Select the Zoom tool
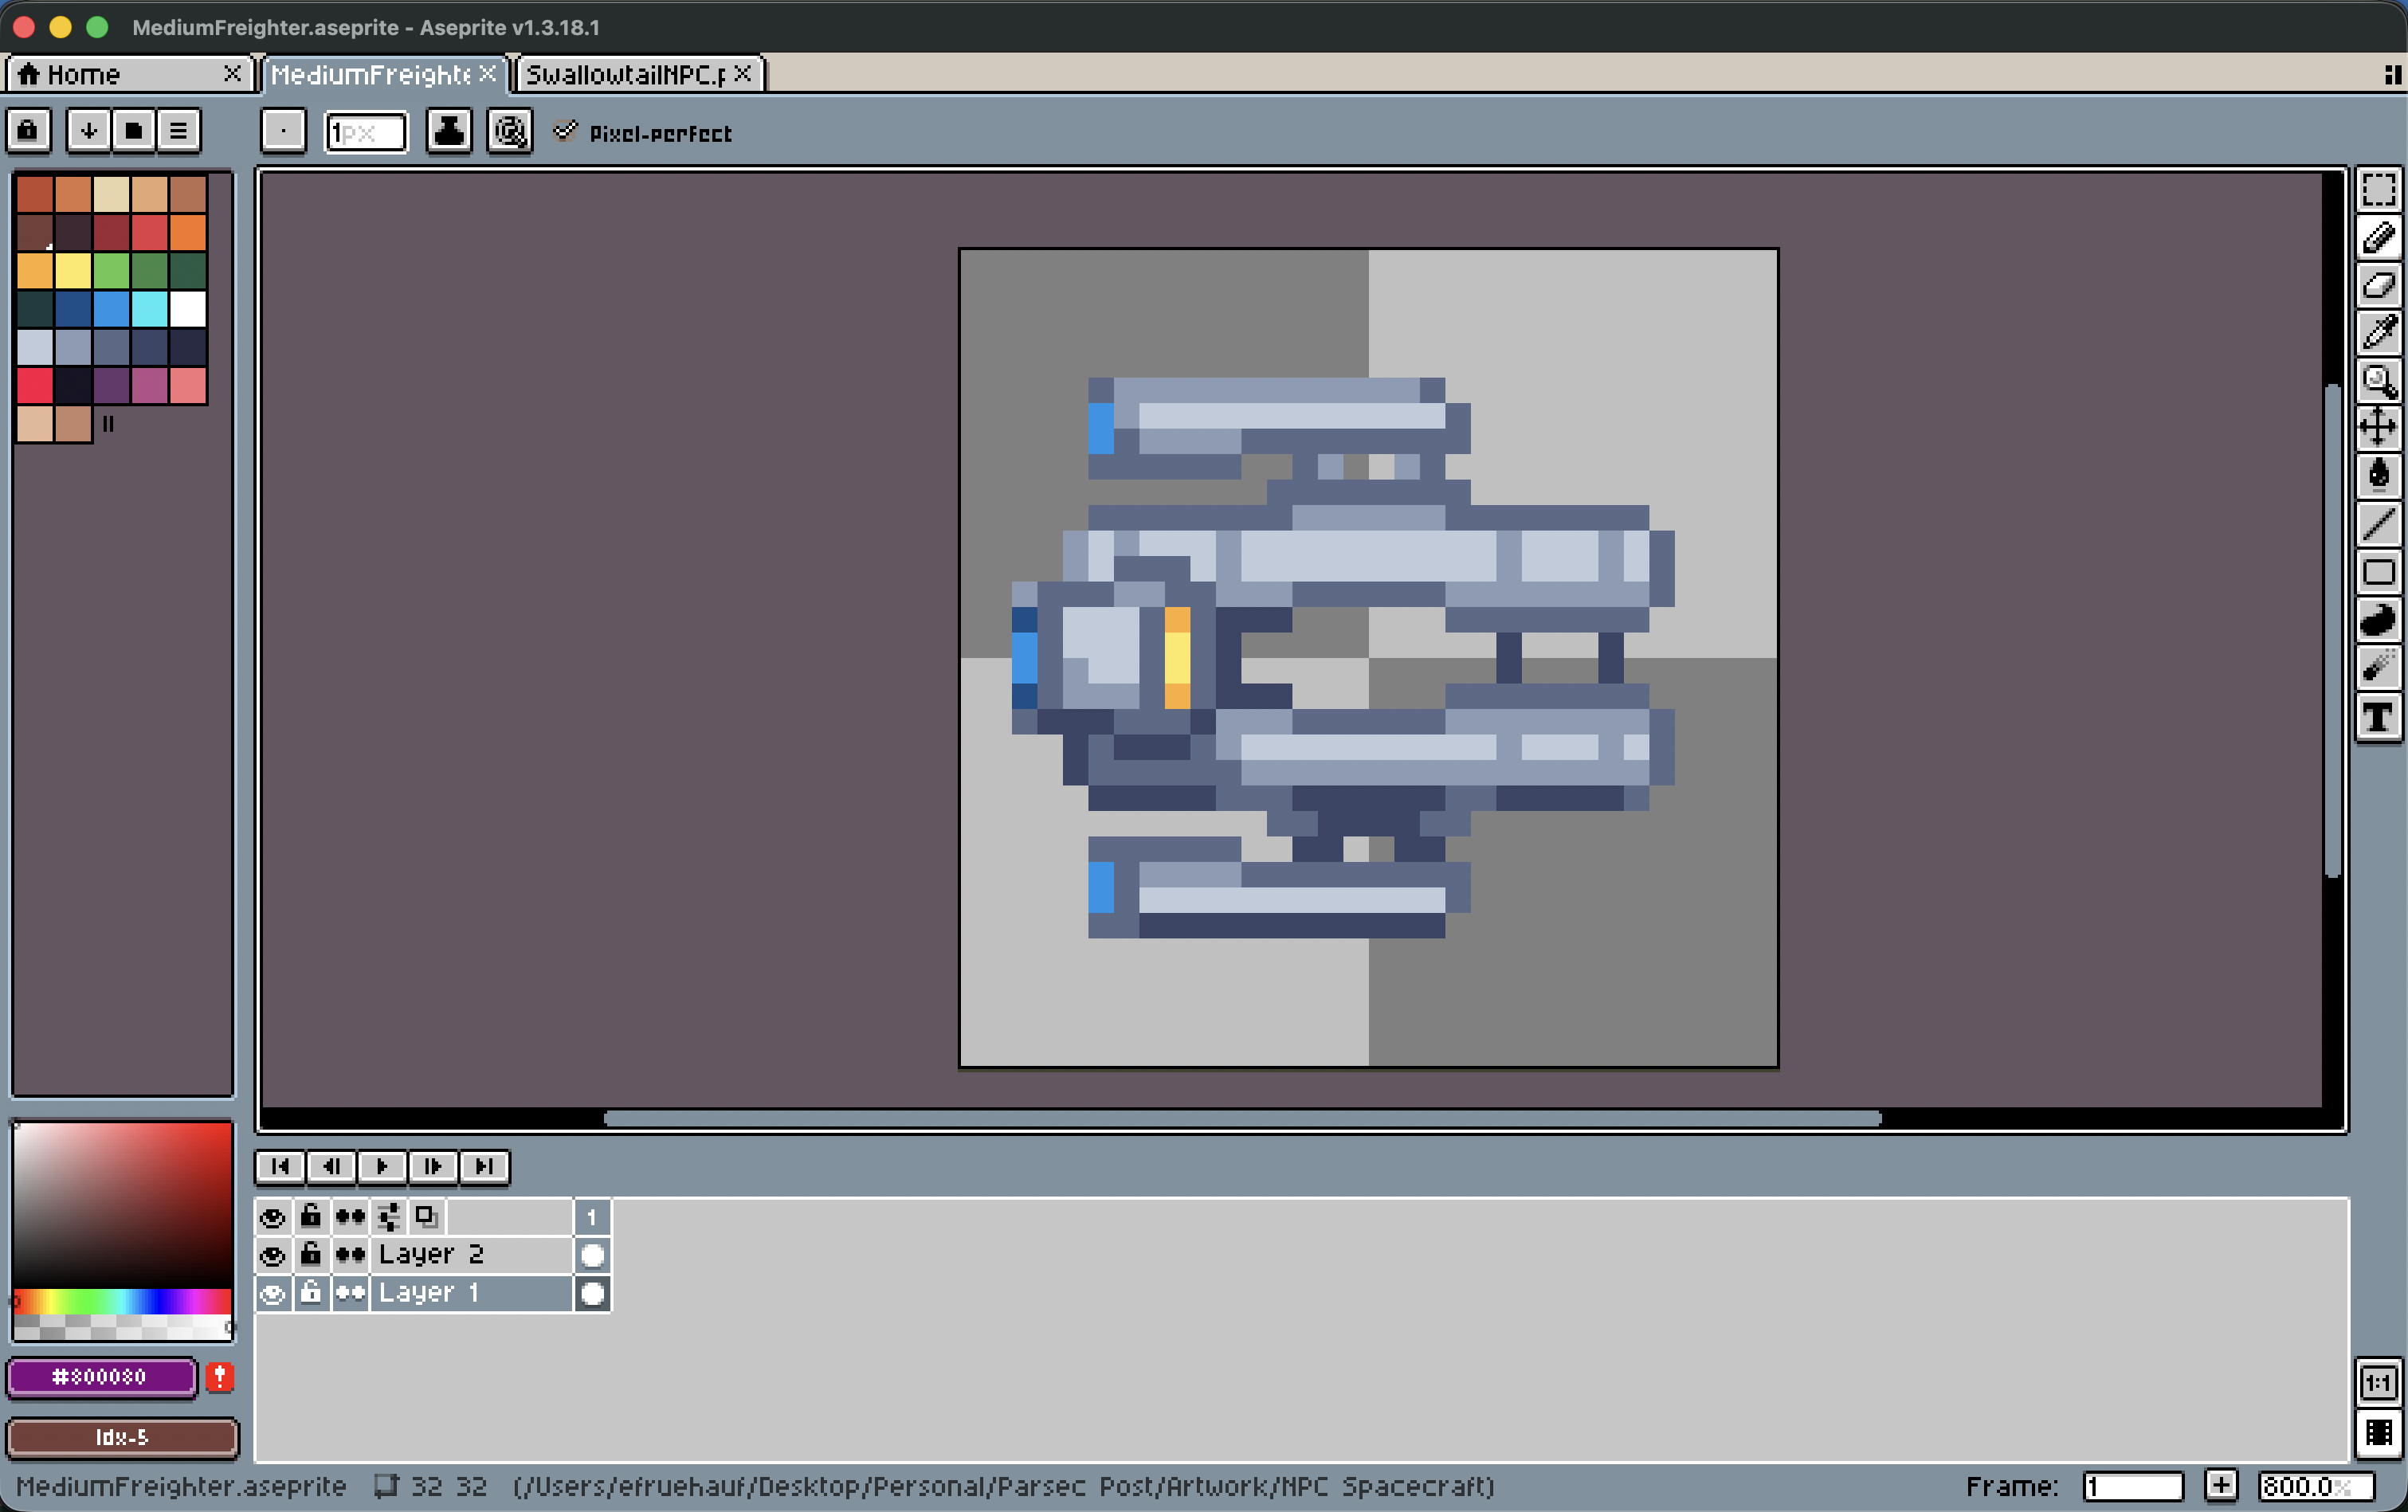The width and height of the screenshot is (2408, 1512). (x=2378, y=381)
